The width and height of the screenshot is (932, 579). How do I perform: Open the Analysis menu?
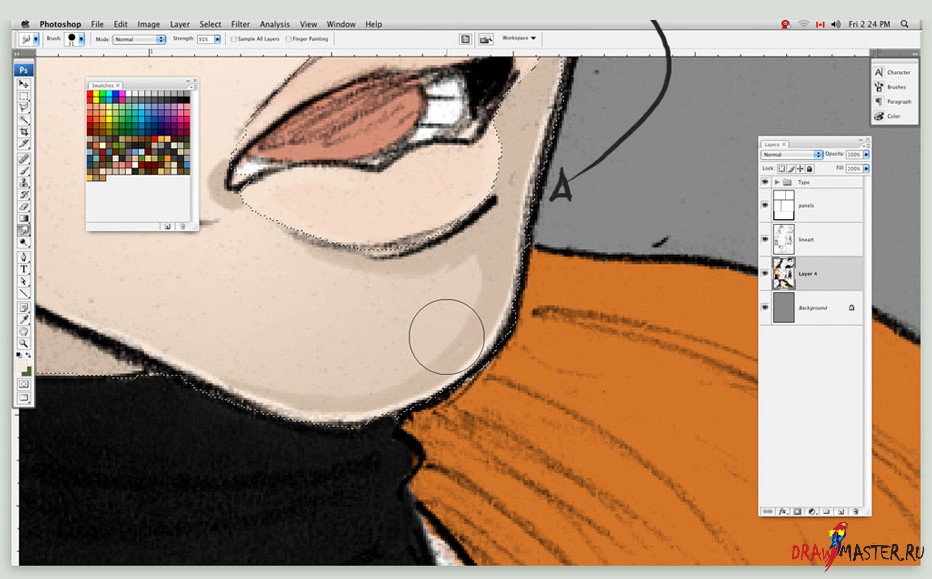[x=275, y=24]
